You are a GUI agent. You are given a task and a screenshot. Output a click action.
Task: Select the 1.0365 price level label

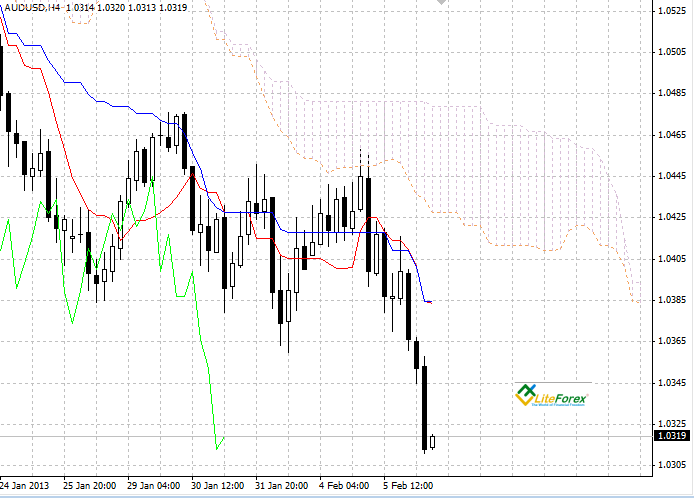(x=672, y=341)
